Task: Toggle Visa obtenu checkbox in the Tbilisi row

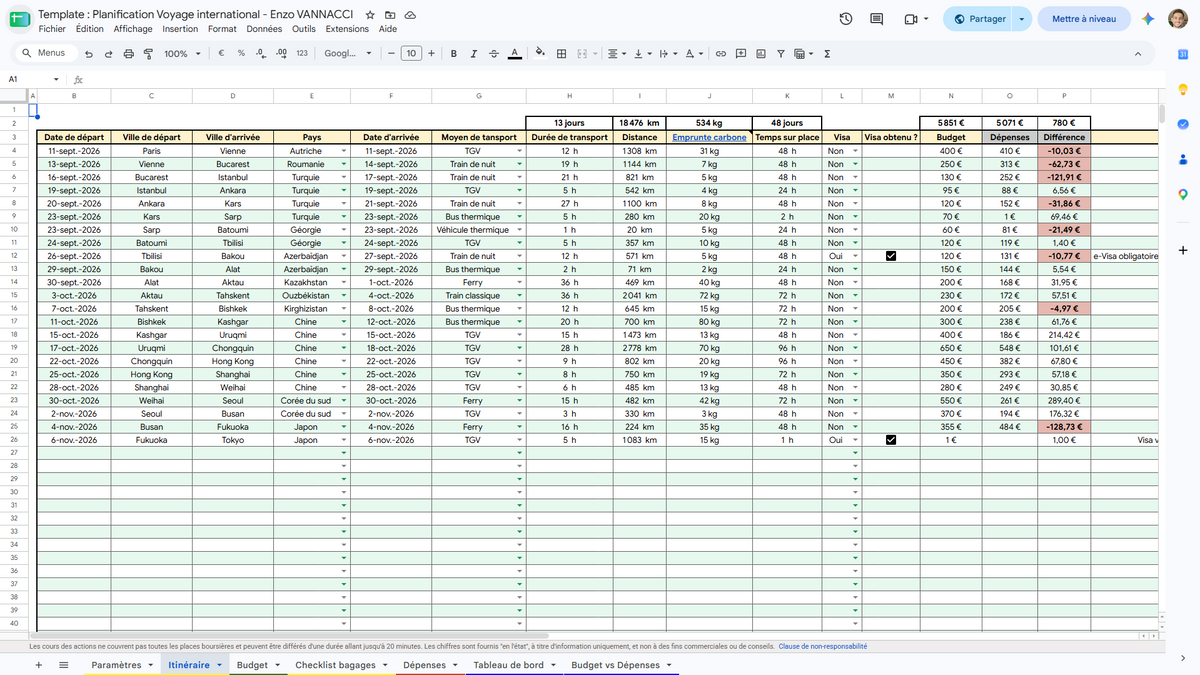Action: (891, 256)
